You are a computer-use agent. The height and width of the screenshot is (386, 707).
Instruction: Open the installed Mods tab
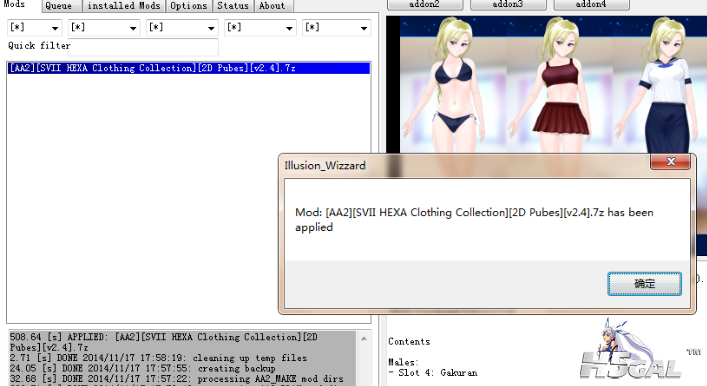(x=124, y=6)
